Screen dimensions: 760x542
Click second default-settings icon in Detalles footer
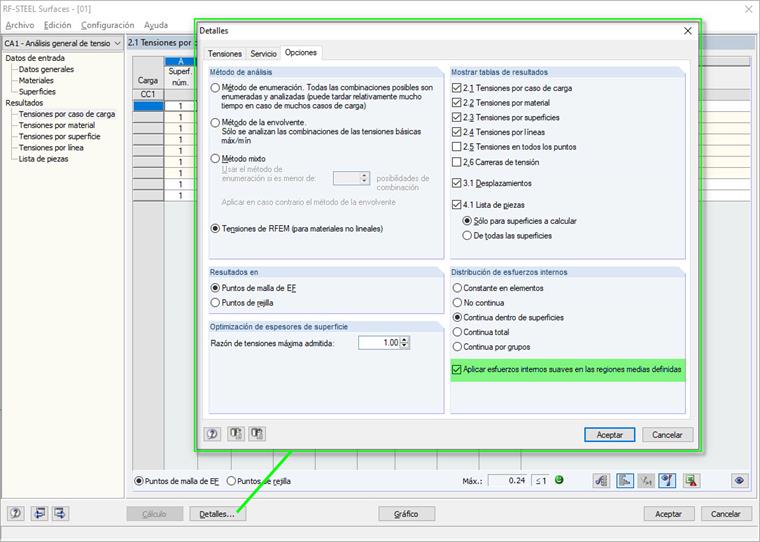pyautogui.click(x=257, y=433)
